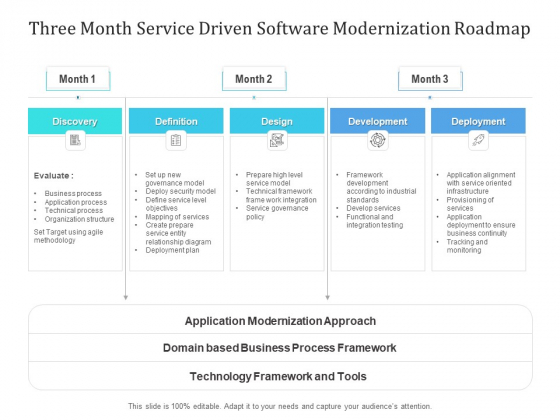Click 'Technology Framework and Tools' row
The height and width of the screenshot is (420, 560).
(280, 376)
